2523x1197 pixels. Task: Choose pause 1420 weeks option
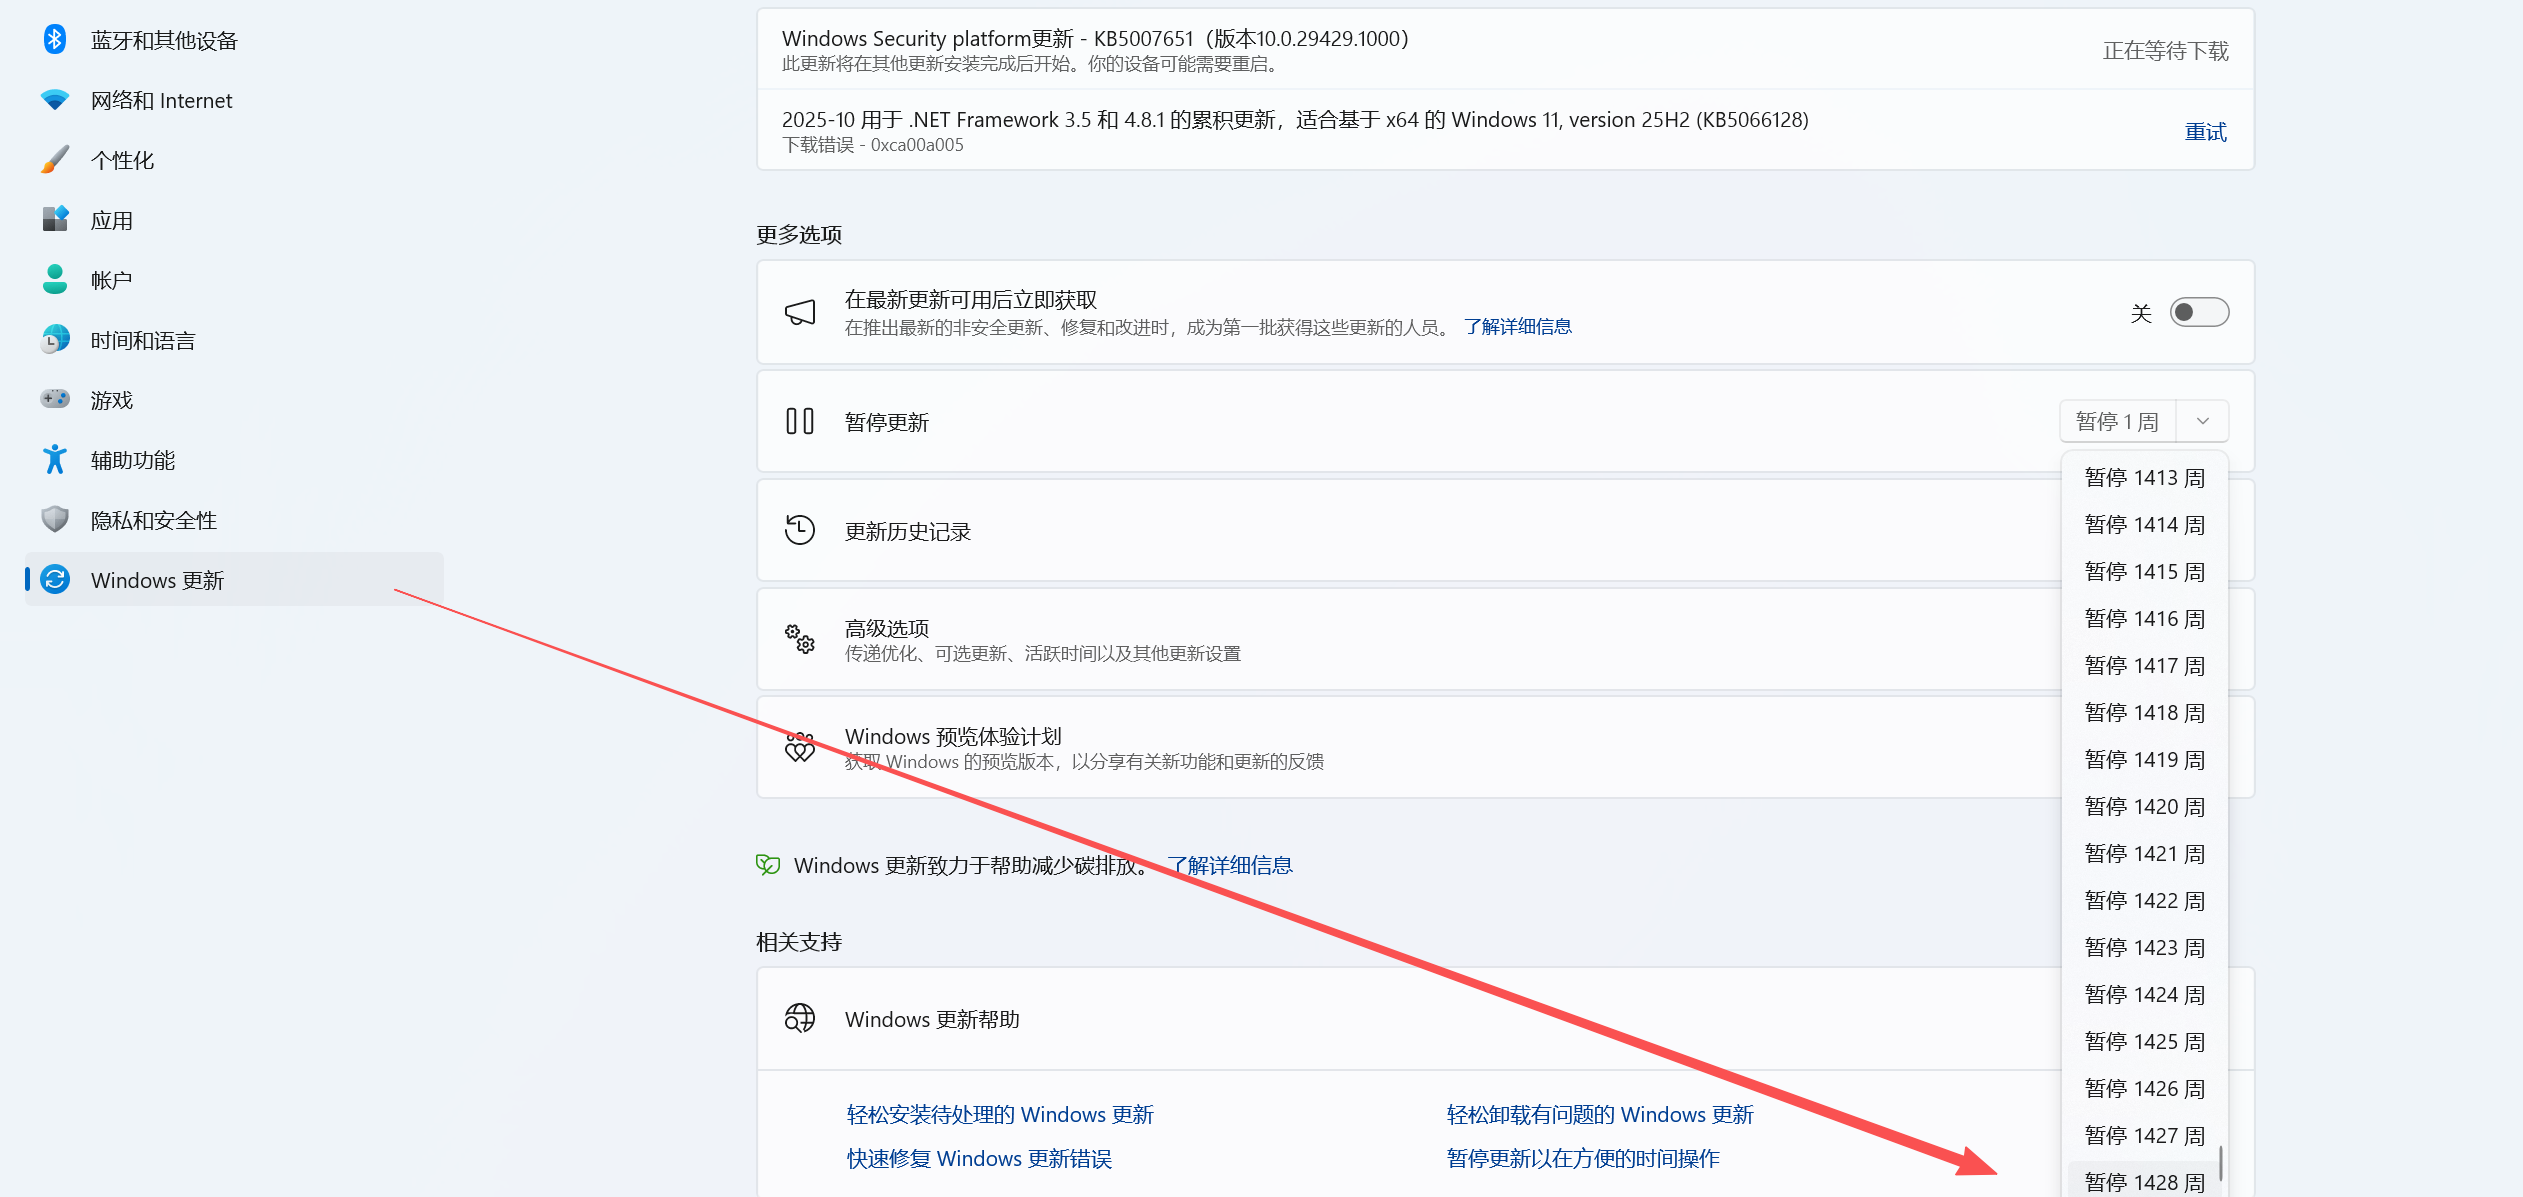[2144, 807]
